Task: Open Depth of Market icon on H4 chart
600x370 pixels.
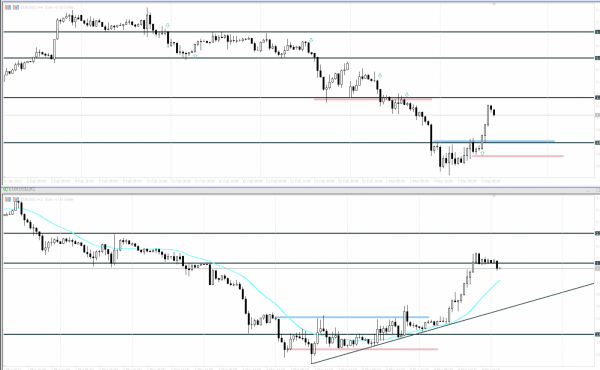Action: click(x=16, y=7)
